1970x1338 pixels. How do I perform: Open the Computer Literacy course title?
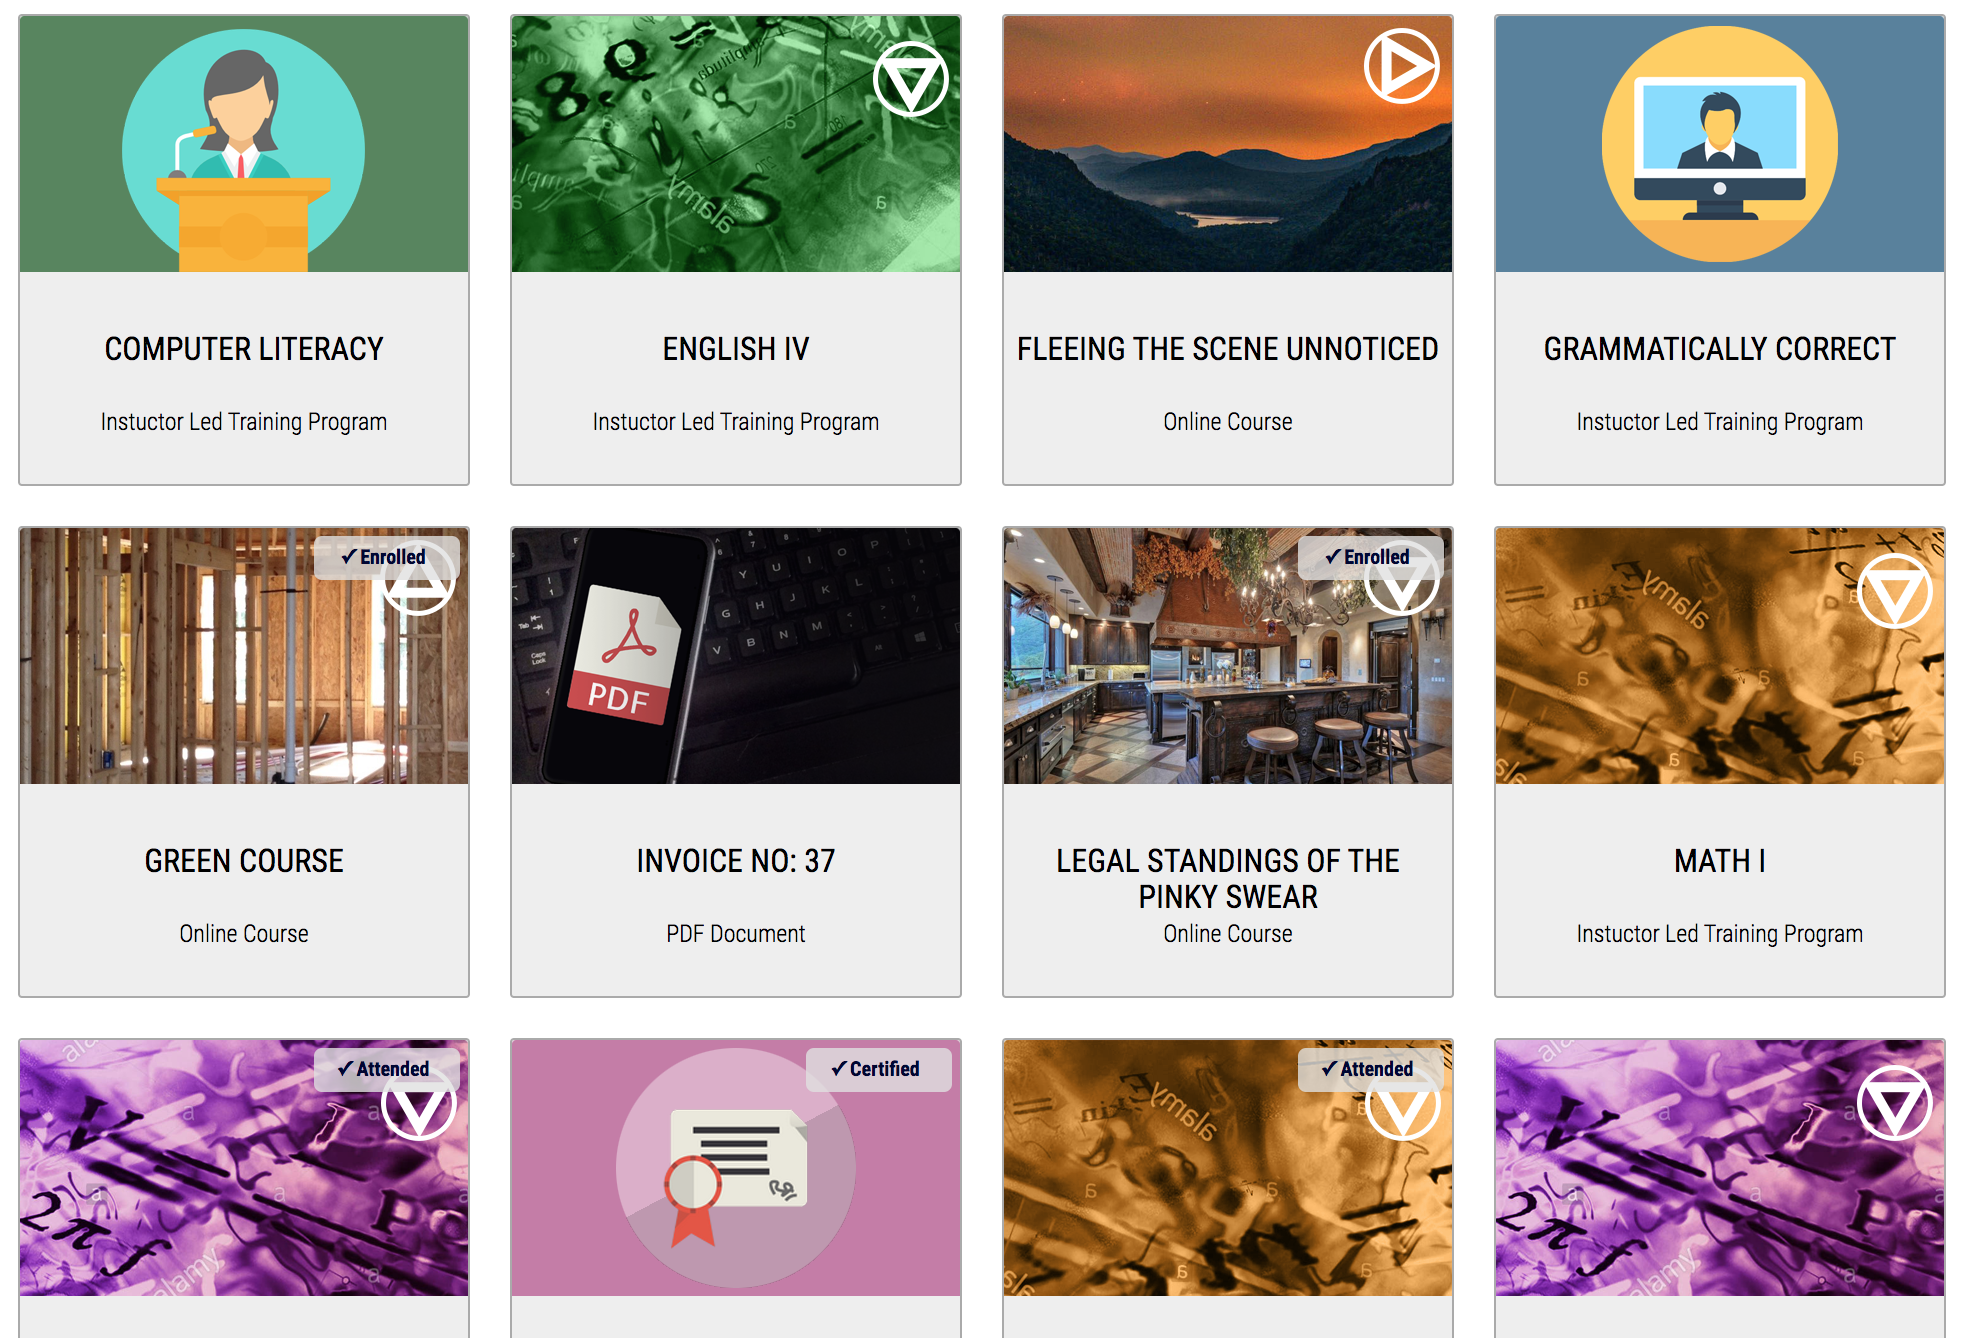244,349
